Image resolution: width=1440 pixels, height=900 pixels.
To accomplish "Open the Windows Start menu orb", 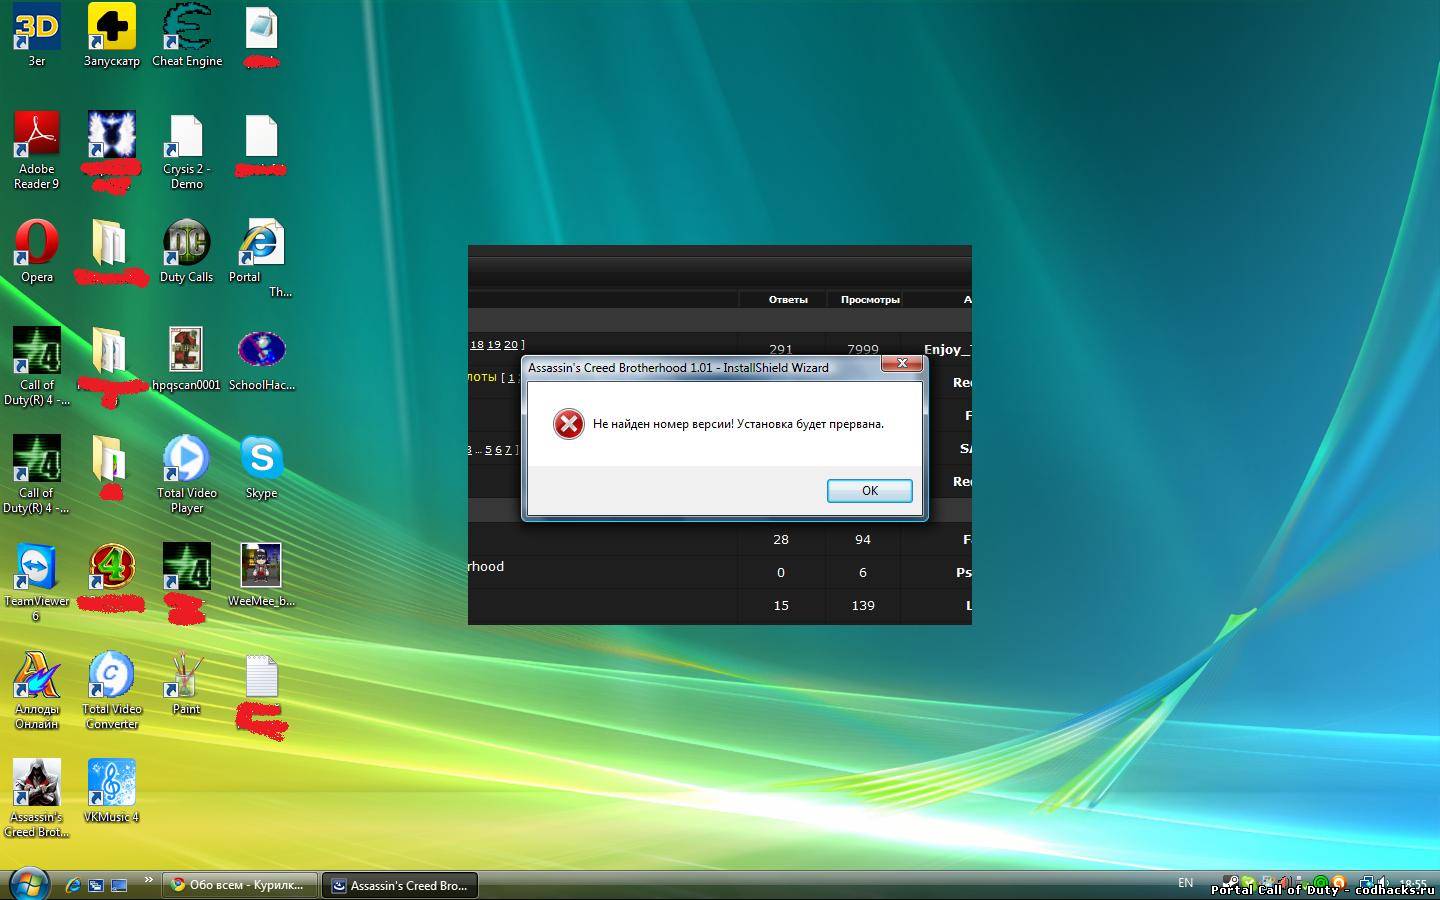I will pos(28,885).
